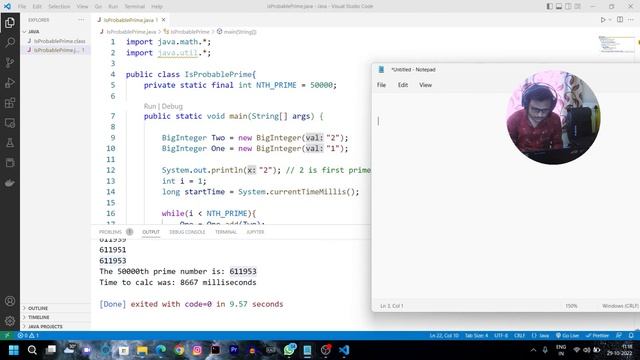Image resolution: width=640 pixels, height=360 pixels.
Task: Toggle secondary side bar layout icon
Action: [568, 6]
